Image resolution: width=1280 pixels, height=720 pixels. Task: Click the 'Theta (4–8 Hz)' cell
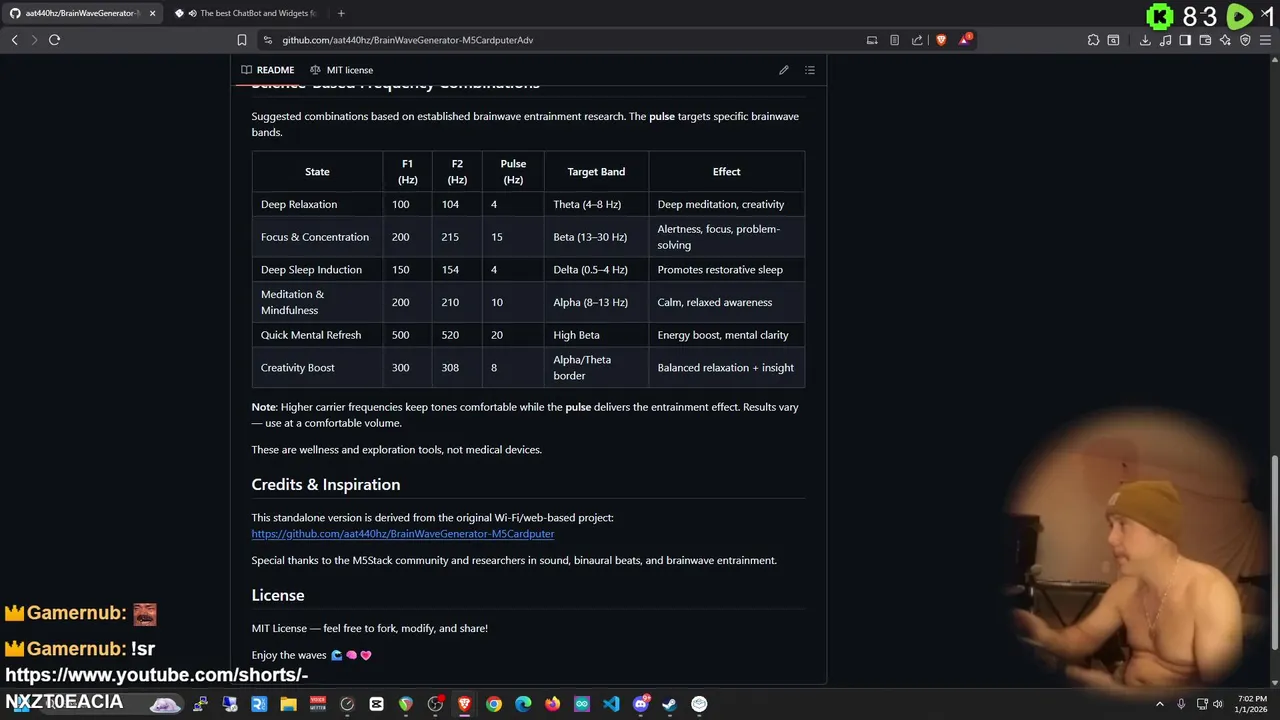click(x=596, y=204)
